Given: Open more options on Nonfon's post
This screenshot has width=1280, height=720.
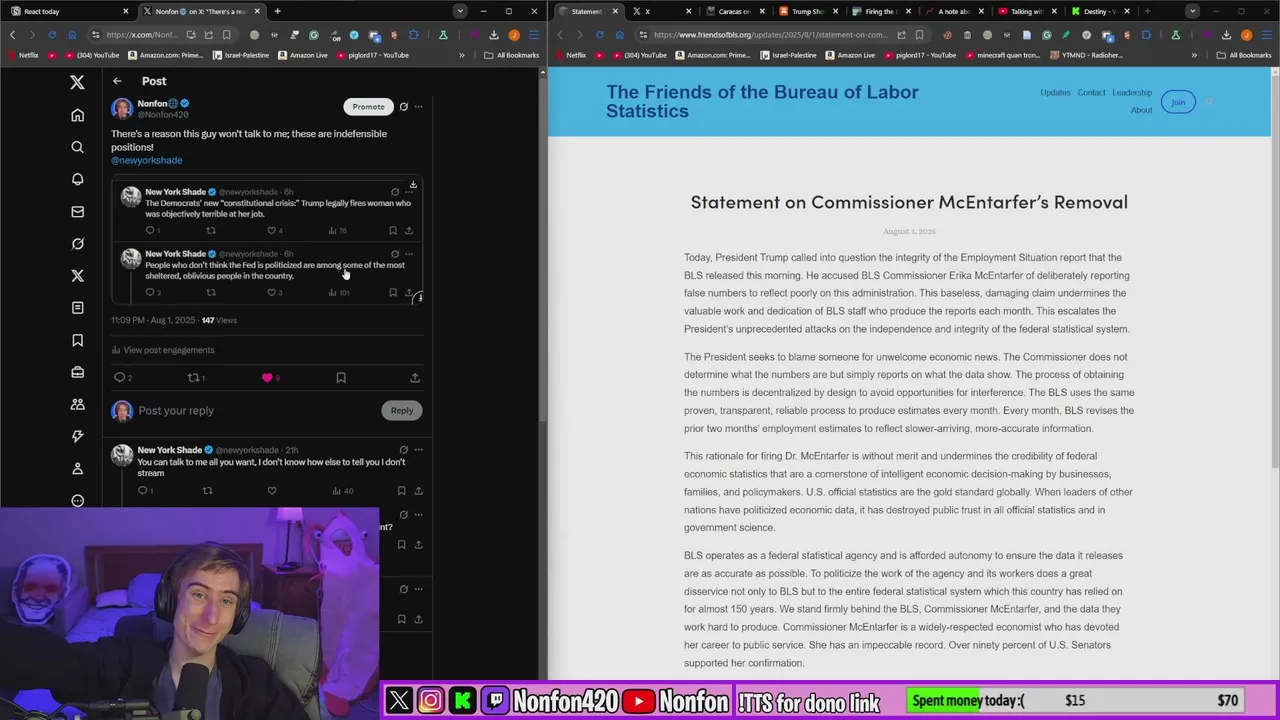Looking at the screenshot, I should pyautogui.click(x=418, y=106).
